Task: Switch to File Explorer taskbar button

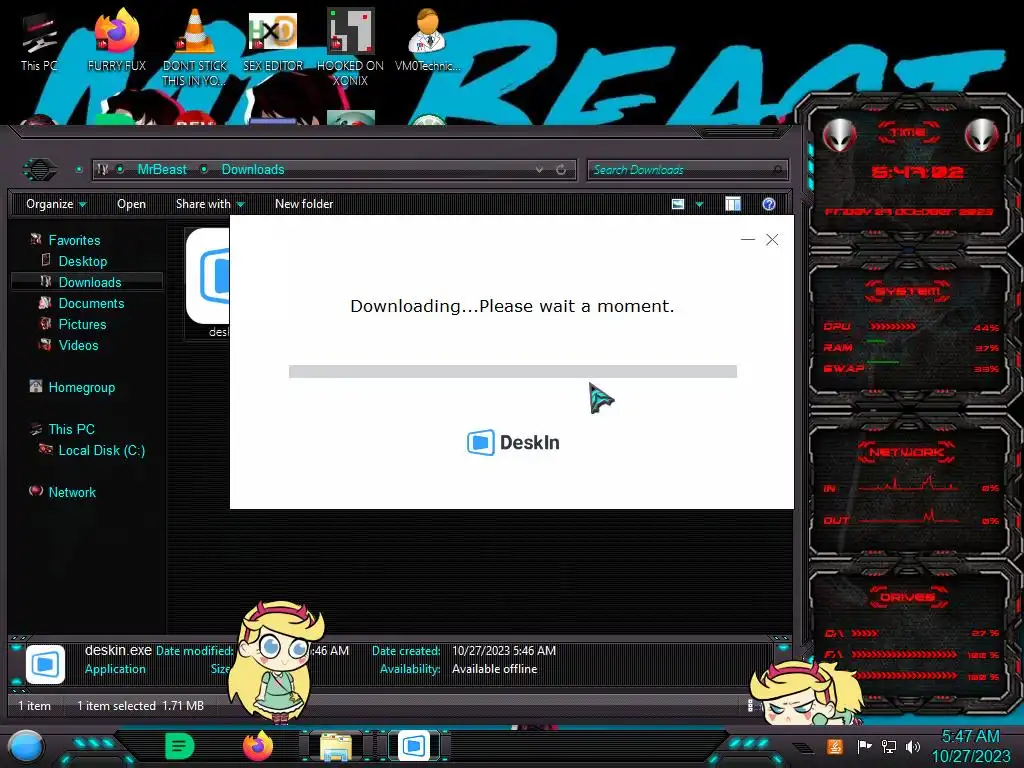Action: pyautogui.click(x=336, y=746)
